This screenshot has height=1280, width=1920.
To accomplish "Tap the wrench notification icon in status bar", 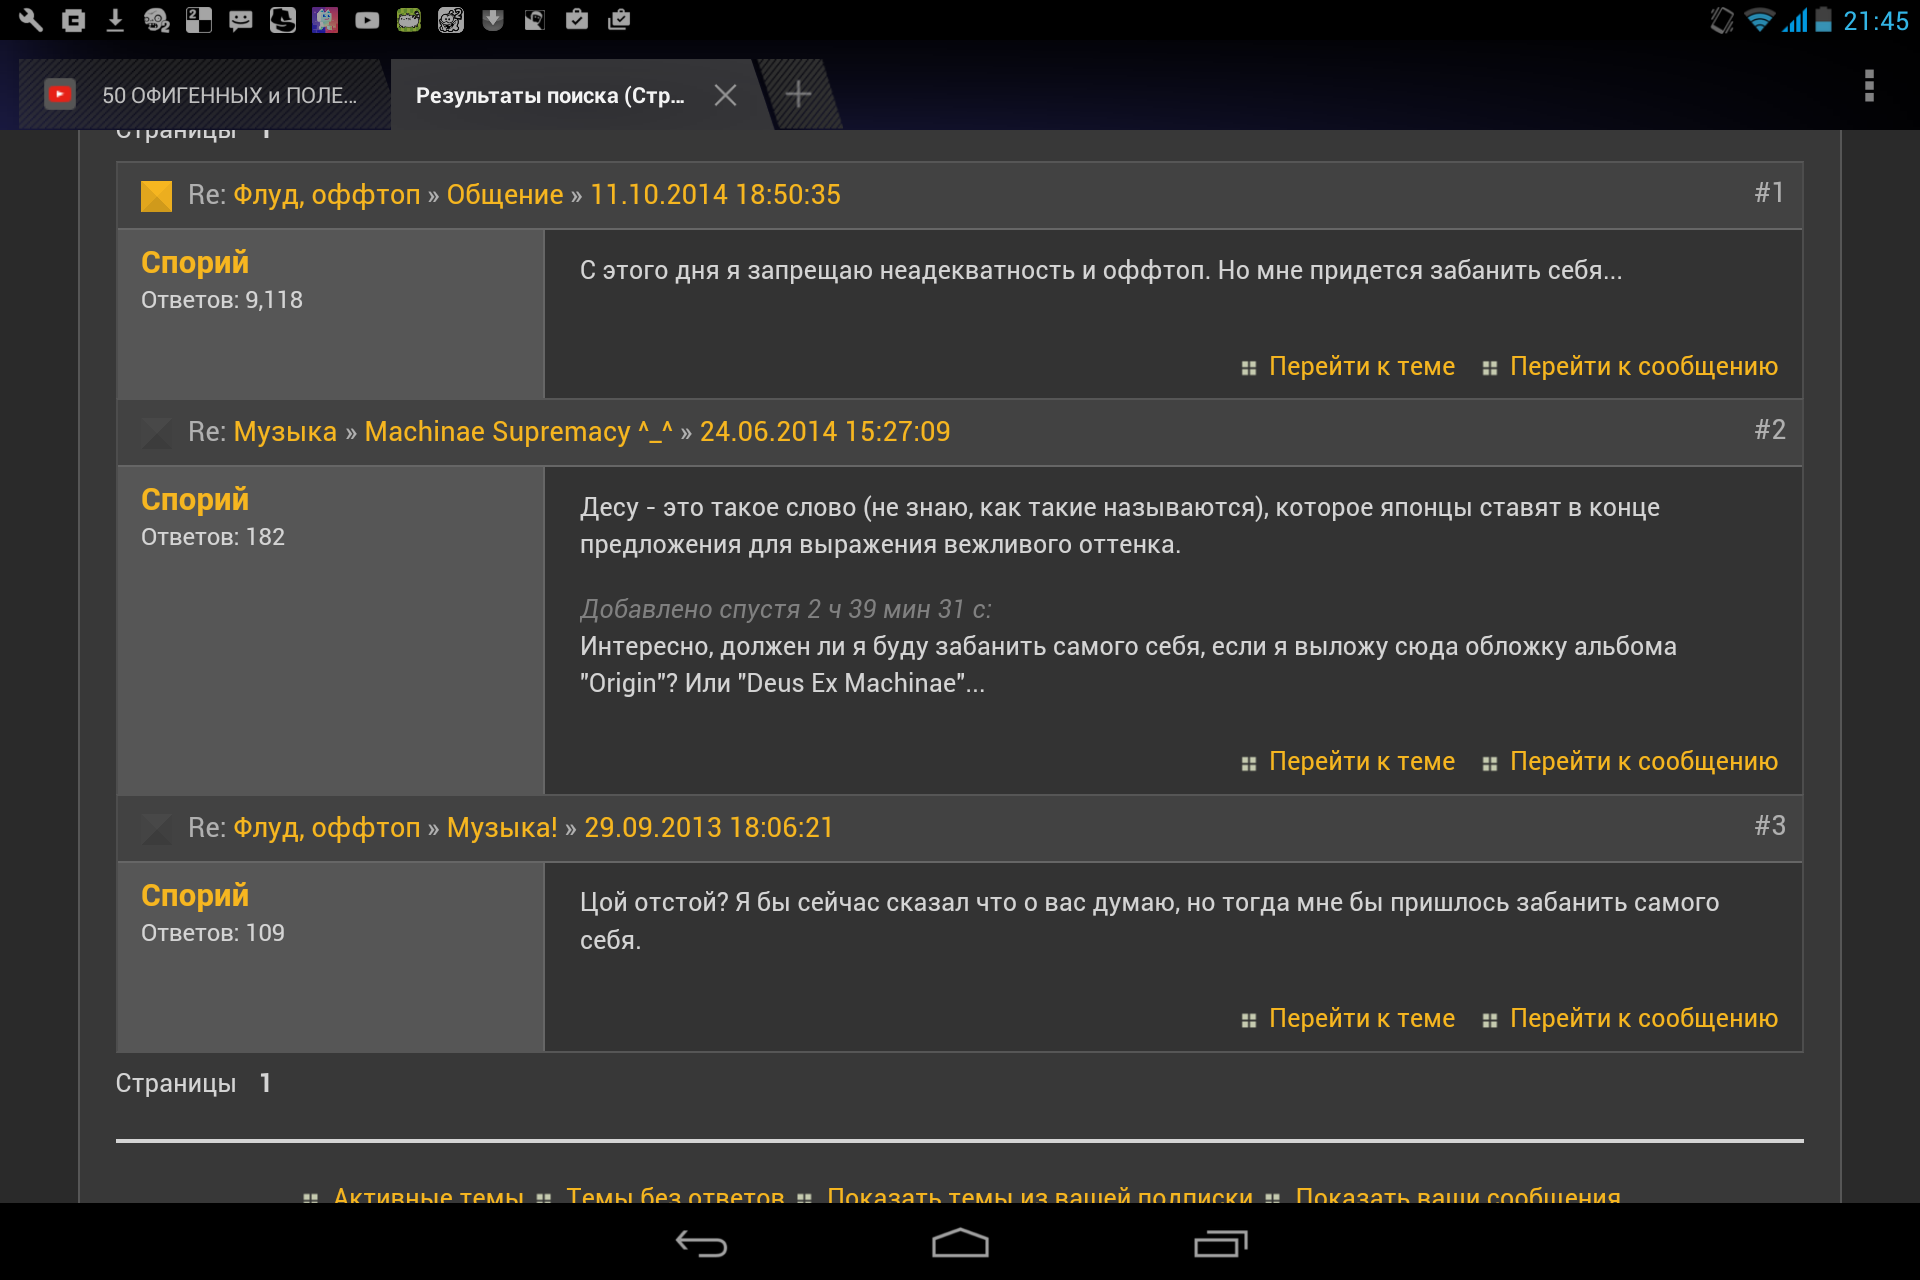I will point(30,20).
